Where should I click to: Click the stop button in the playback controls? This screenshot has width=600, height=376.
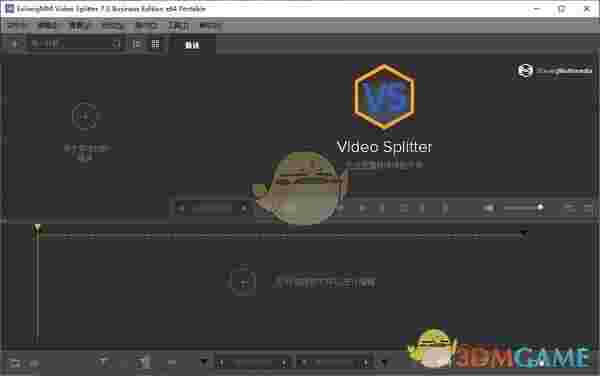click(403, 208)
